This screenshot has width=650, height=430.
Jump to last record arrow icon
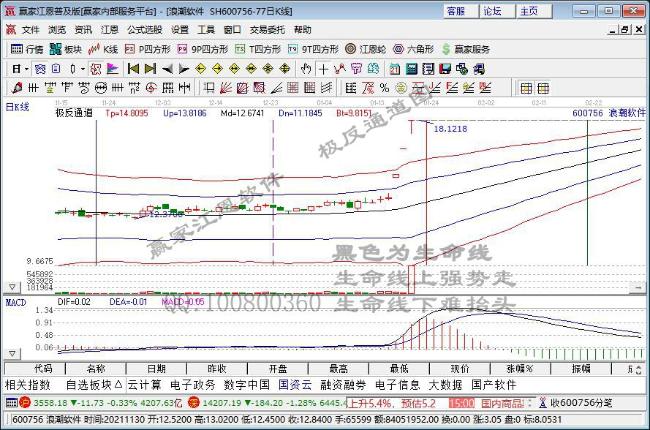pyautogui.click(x=150, y=69)
